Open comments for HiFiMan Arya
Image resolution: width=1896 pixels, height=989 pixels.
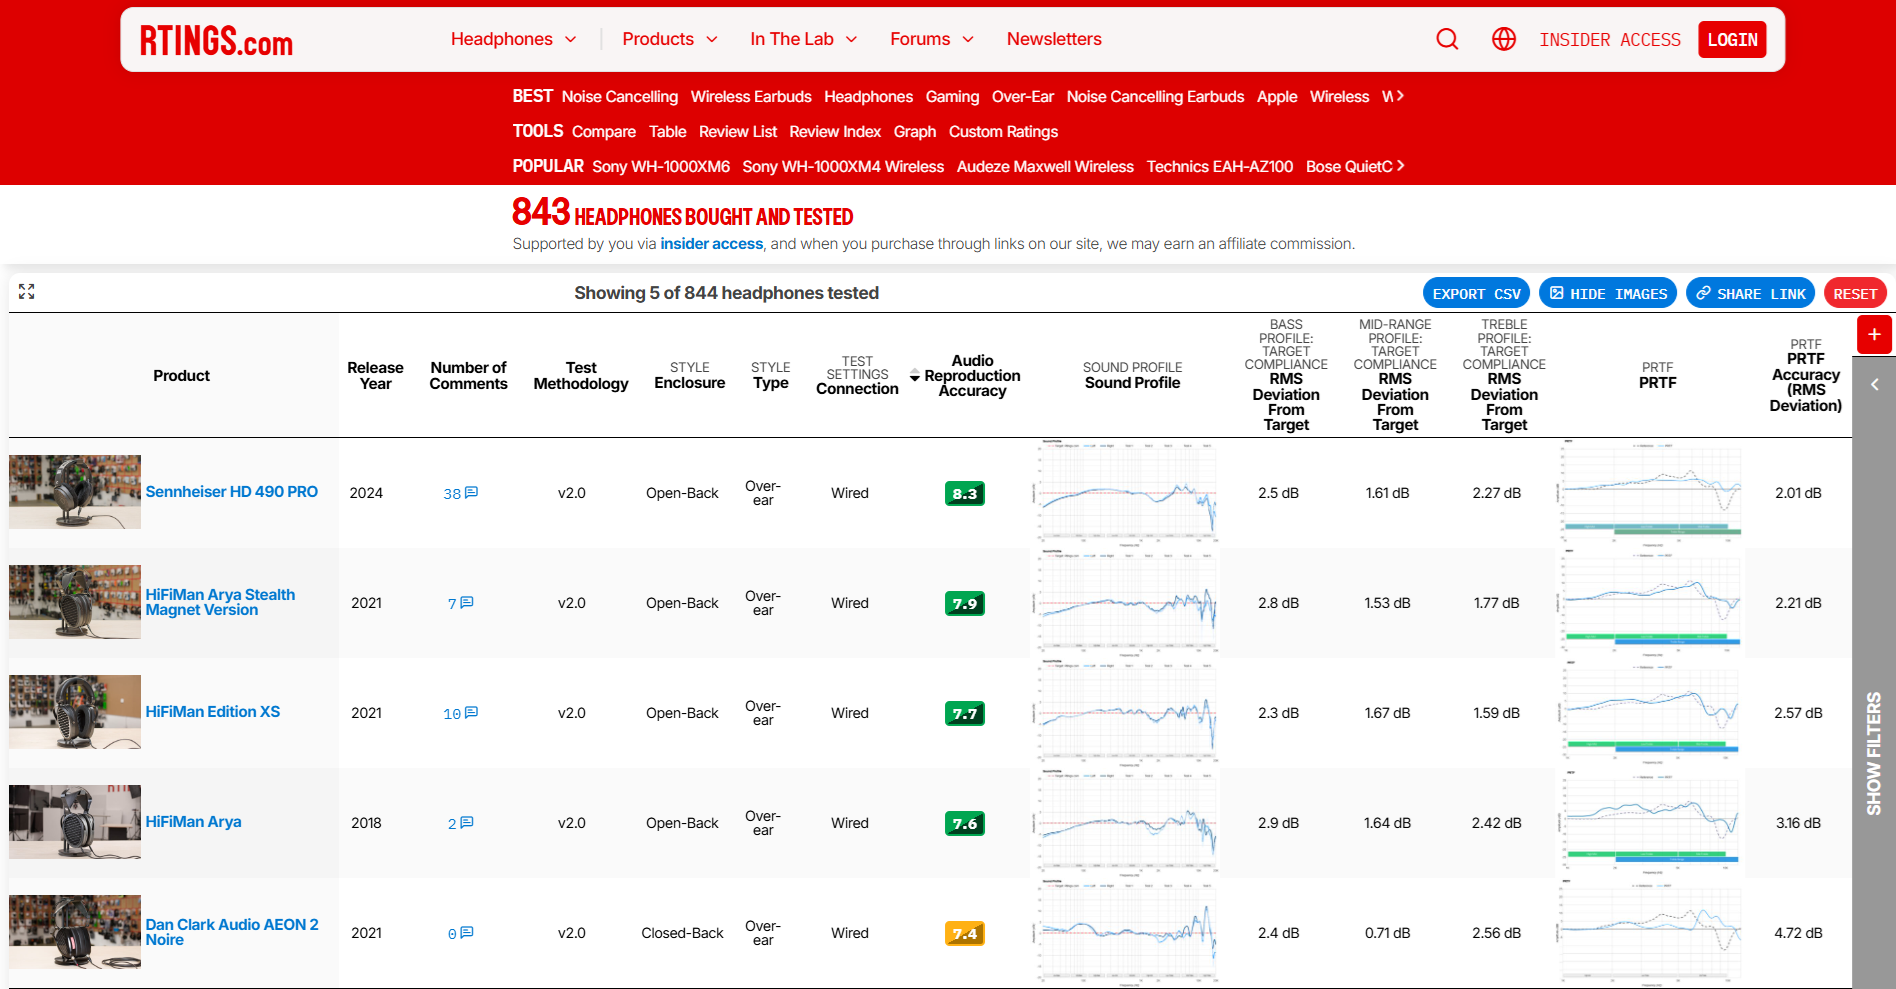pos(460,823)
